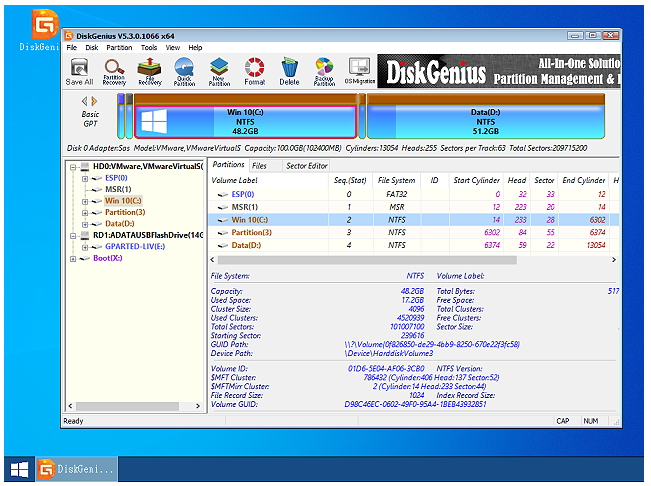Viewport: 651px width, 486px height.
Task: Select Boot(X:) in the disk tree
Action: [108, 258]
